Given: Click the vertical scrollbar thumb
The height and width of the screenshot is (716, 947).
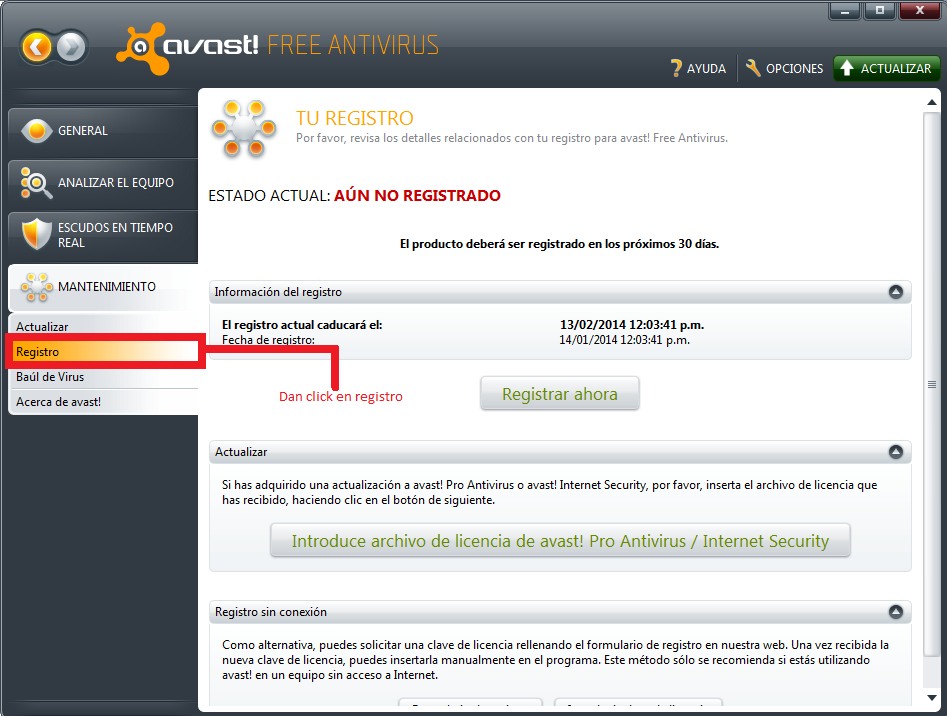Looking at the screenshot, I should [932, 385].
